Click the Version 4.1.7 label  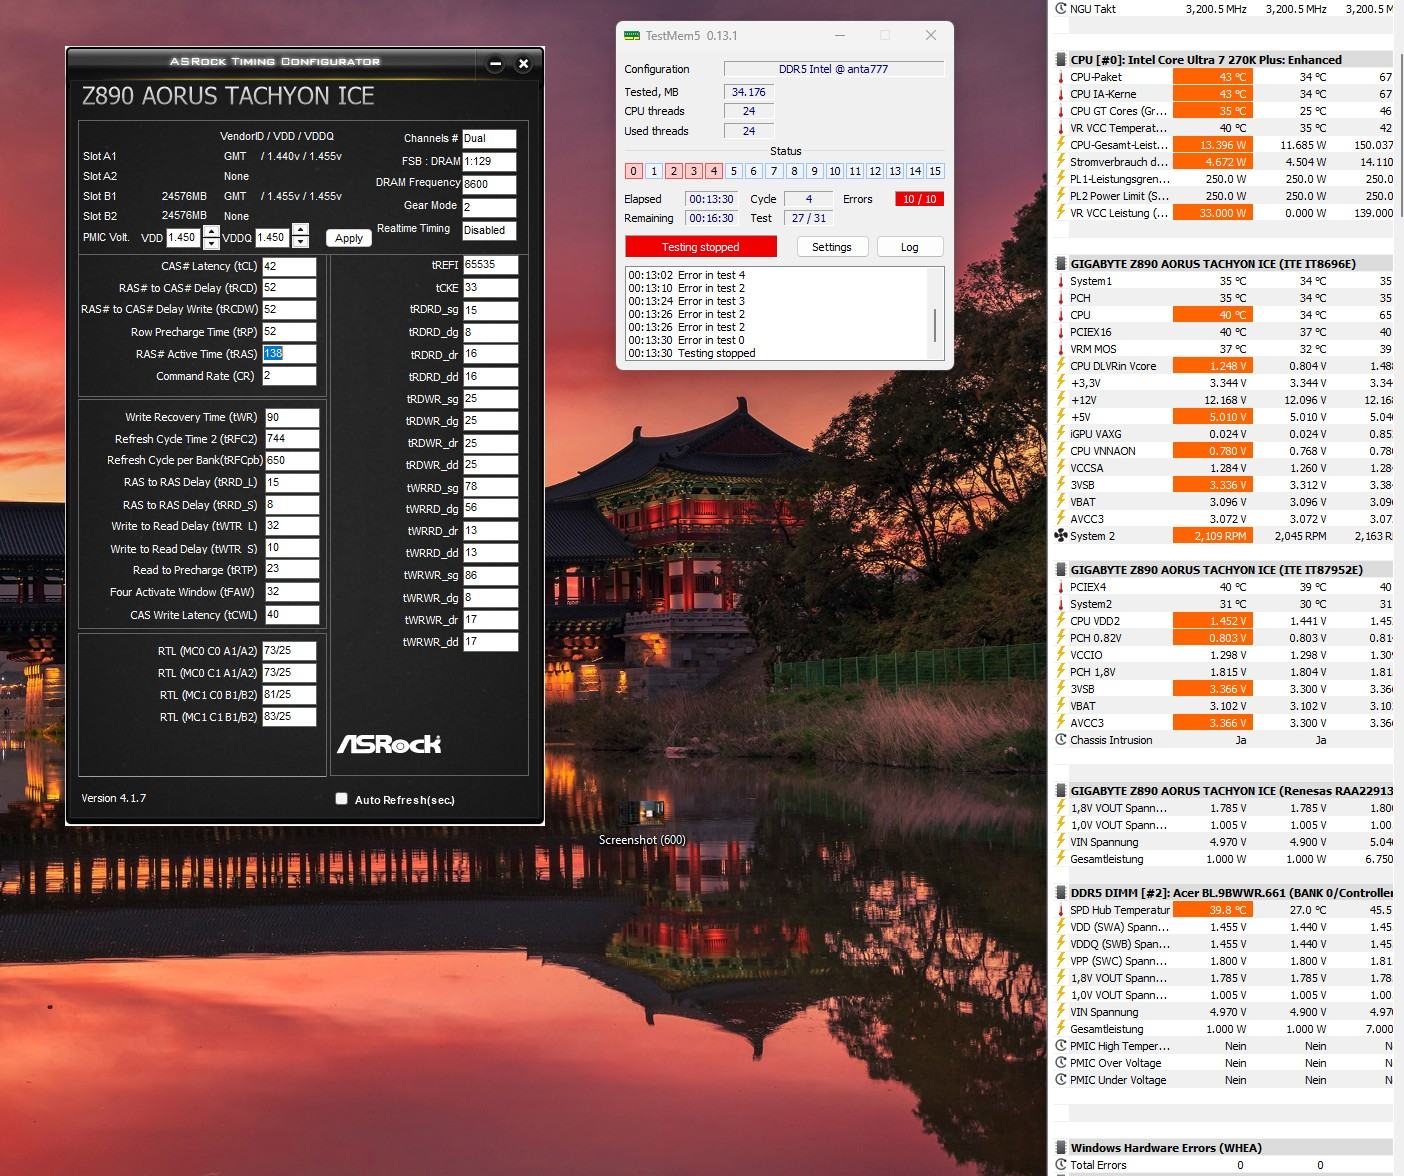click(x=114, y=798)
